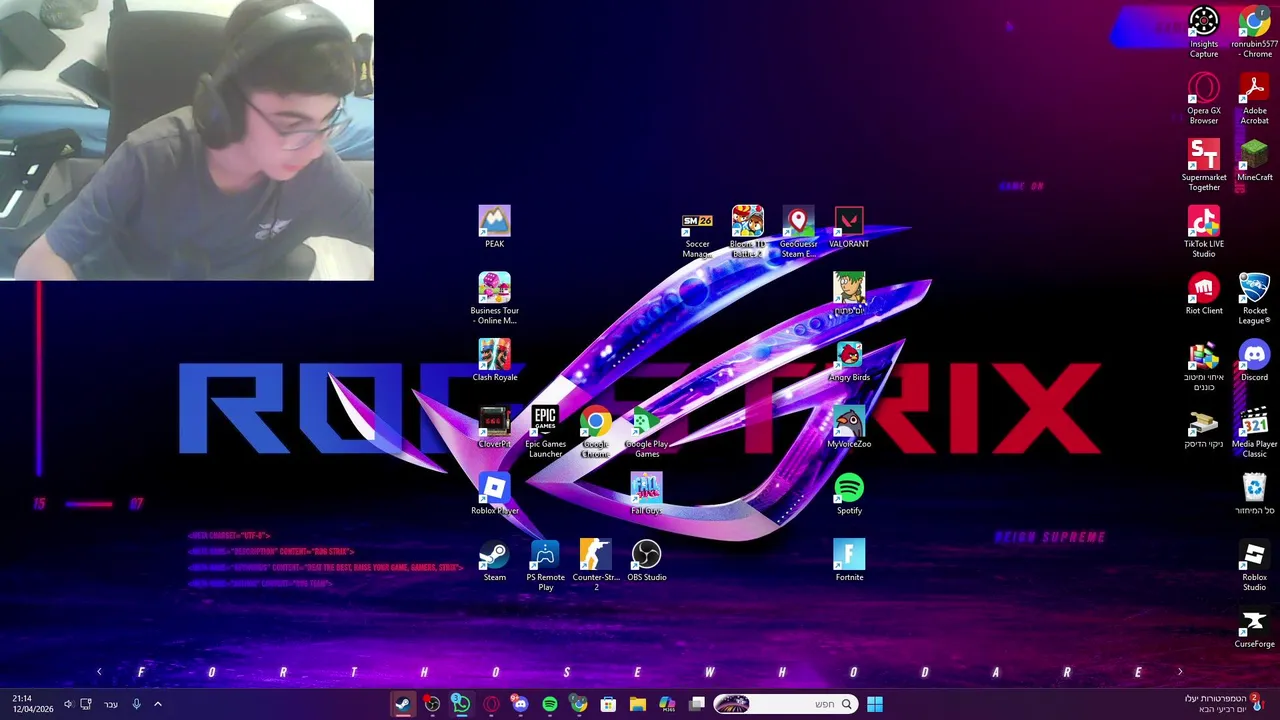This screenshot has height=720, width=1280.
Task: Launch Fall Guys from the desktop
Action: pos(646,494)
